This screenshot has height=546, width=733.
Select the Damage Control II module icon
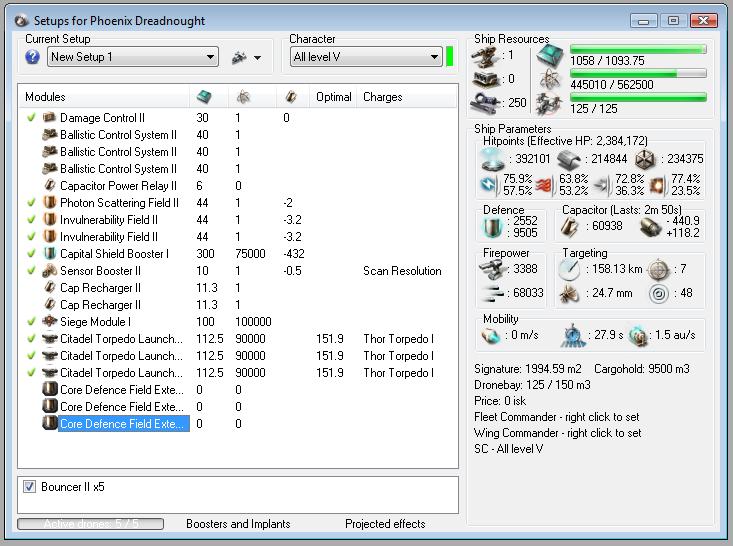click(50, 117)
